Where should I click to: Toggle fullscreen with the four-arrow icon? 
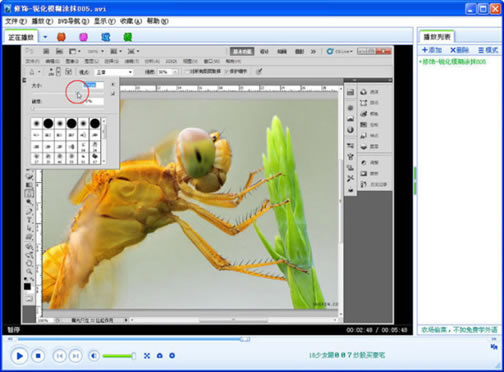tap(147, 356)
